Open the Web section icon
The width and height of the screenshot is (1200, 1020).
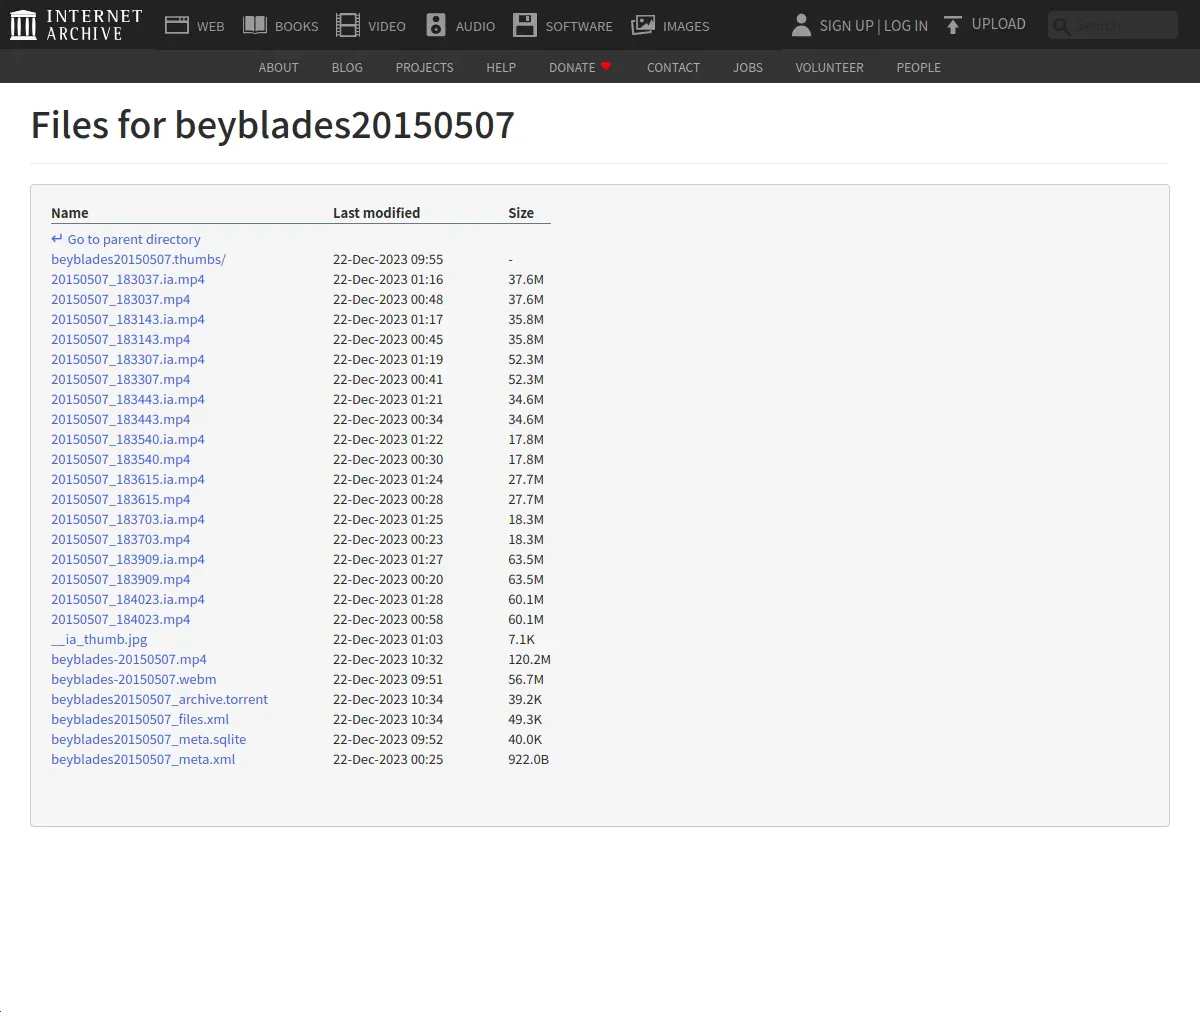tap(177, 25)
